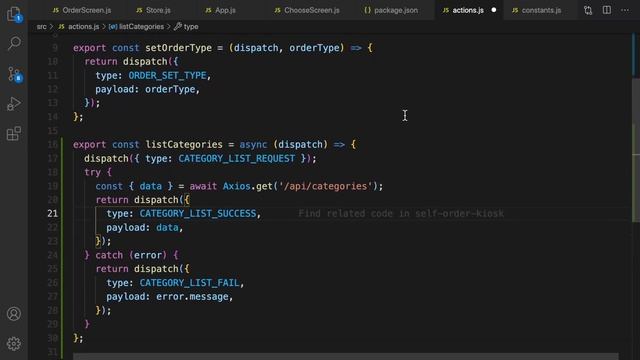The height and width of the screenshot is (360, 640).
Task: Click the '/api/categories' string
Action: [x=325, y=186]
